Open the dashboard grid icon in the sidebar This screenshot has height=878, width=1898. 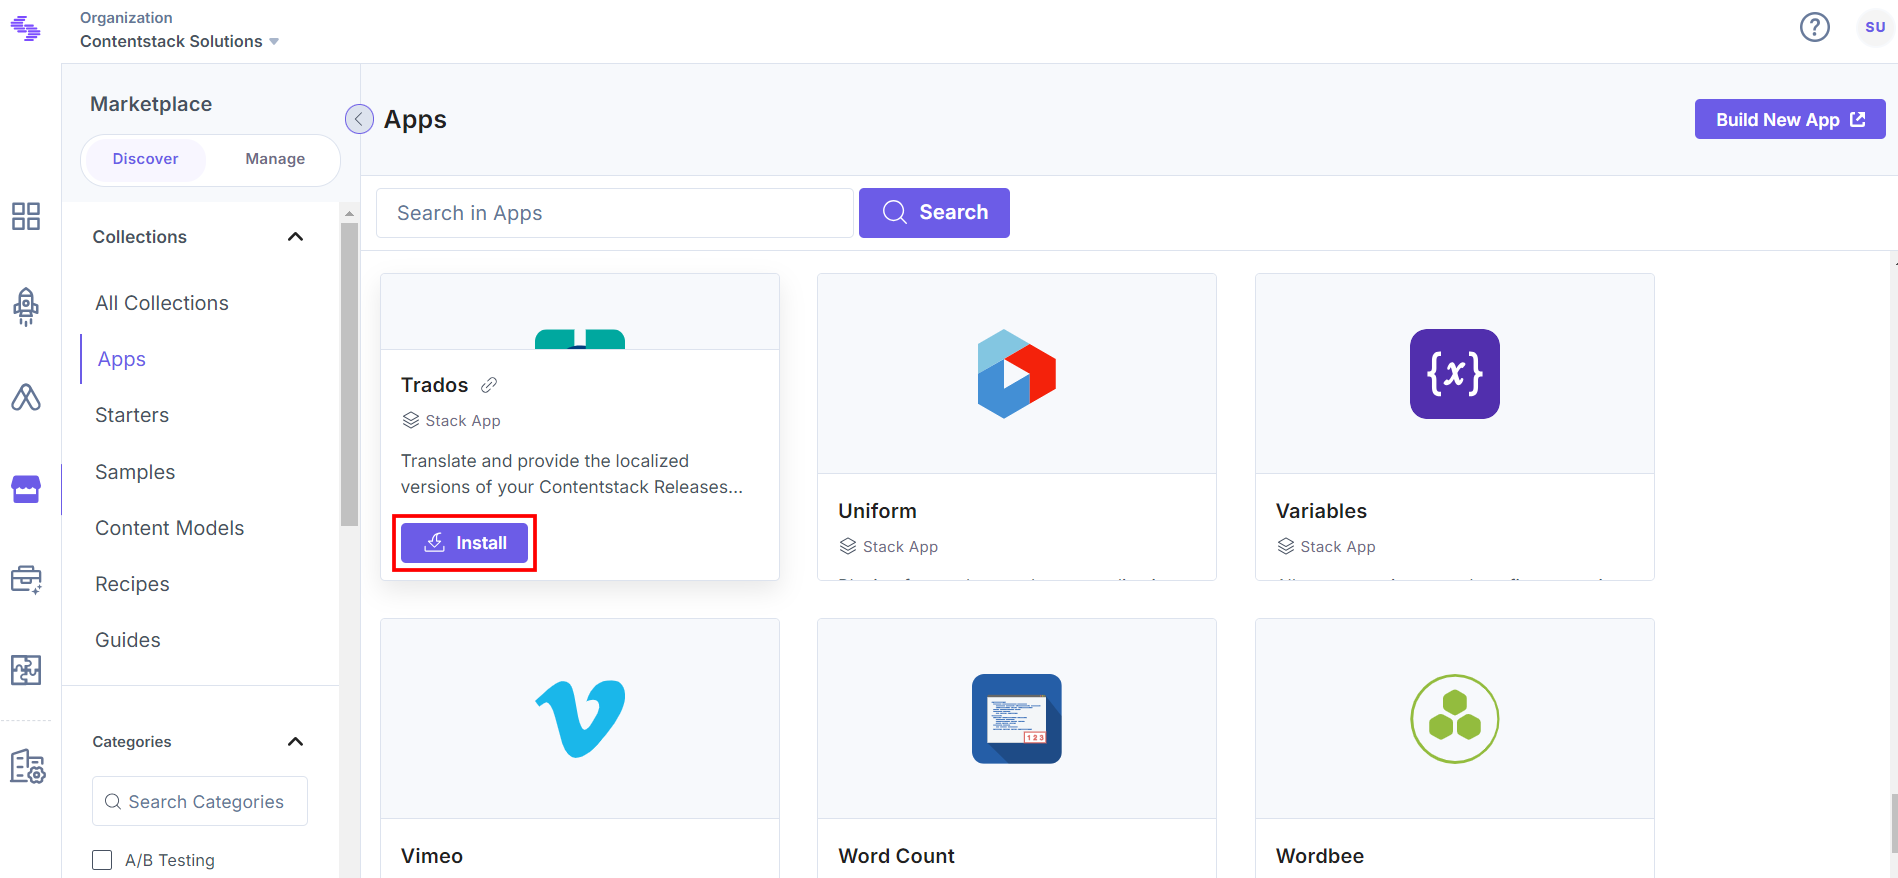pos(26,216)
